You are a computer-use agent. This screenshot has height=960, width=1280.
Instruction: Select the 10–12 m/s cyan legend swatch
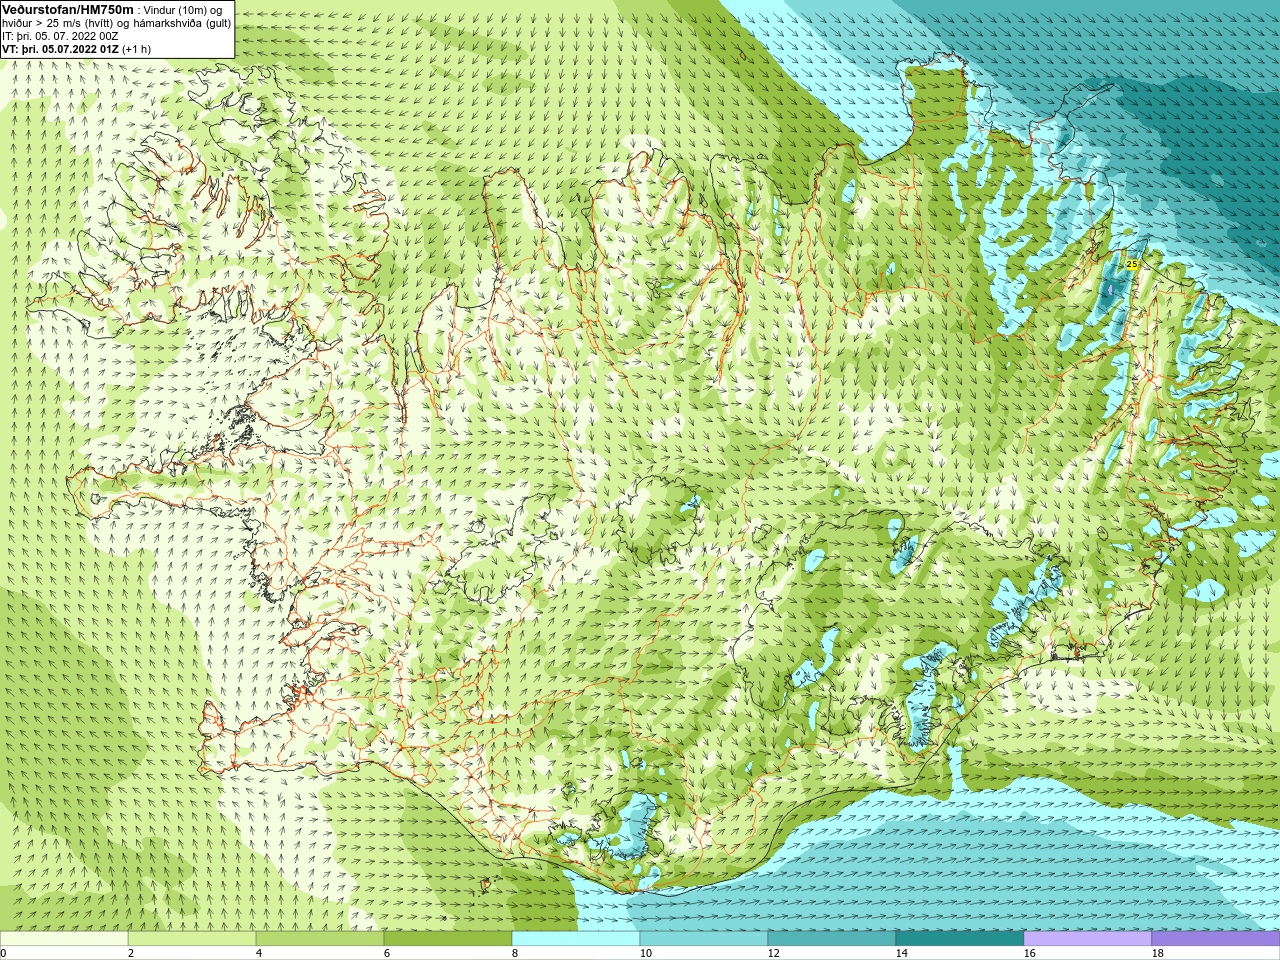coord(704,939)
